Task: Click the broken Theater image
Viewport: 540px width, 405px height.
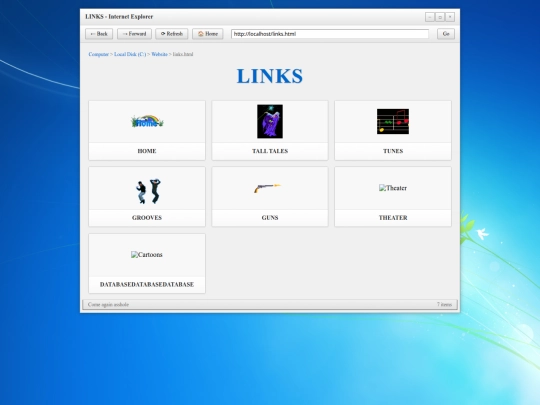Action: point(393,188)
